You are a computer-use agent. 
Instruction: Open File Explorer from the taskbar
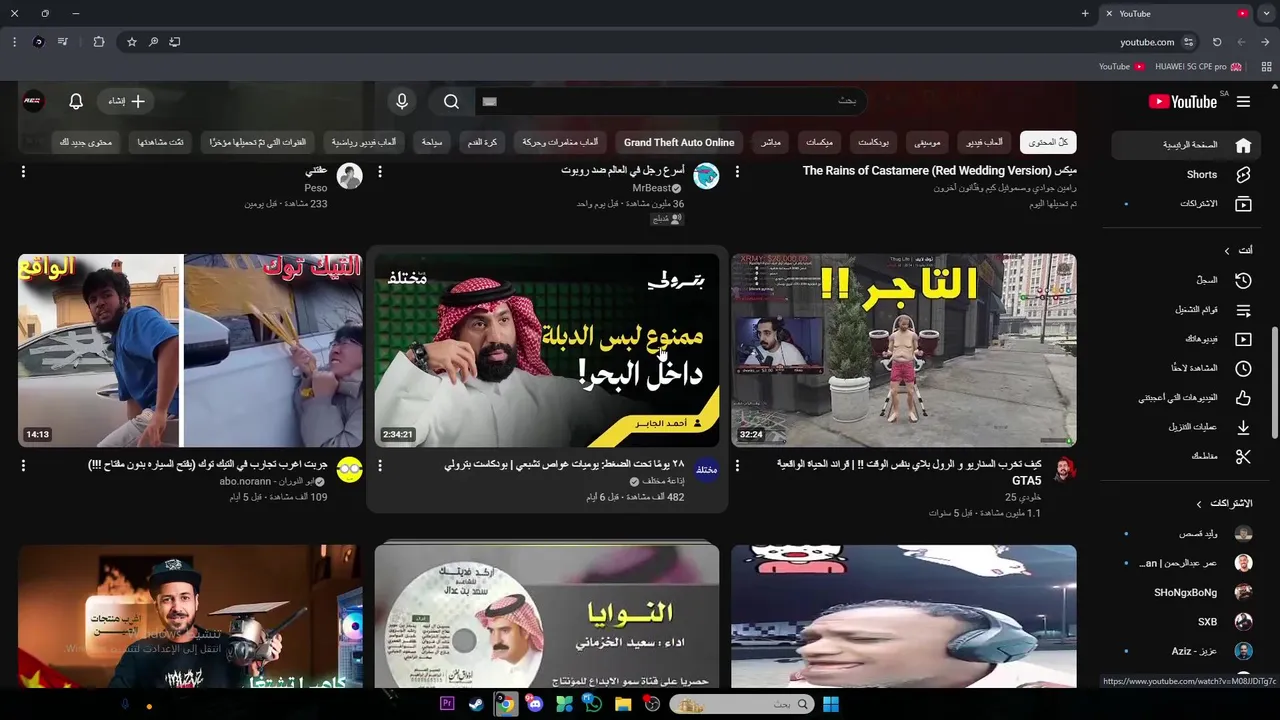(623, 704)
